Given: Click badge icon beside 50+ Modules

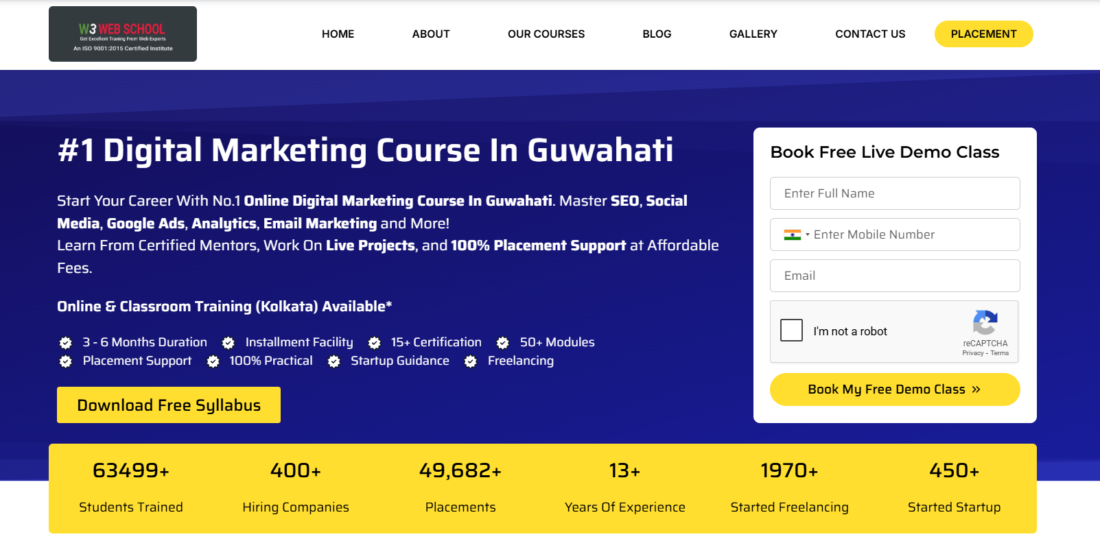Looking at the screenshot, I should tap(502, 343).
